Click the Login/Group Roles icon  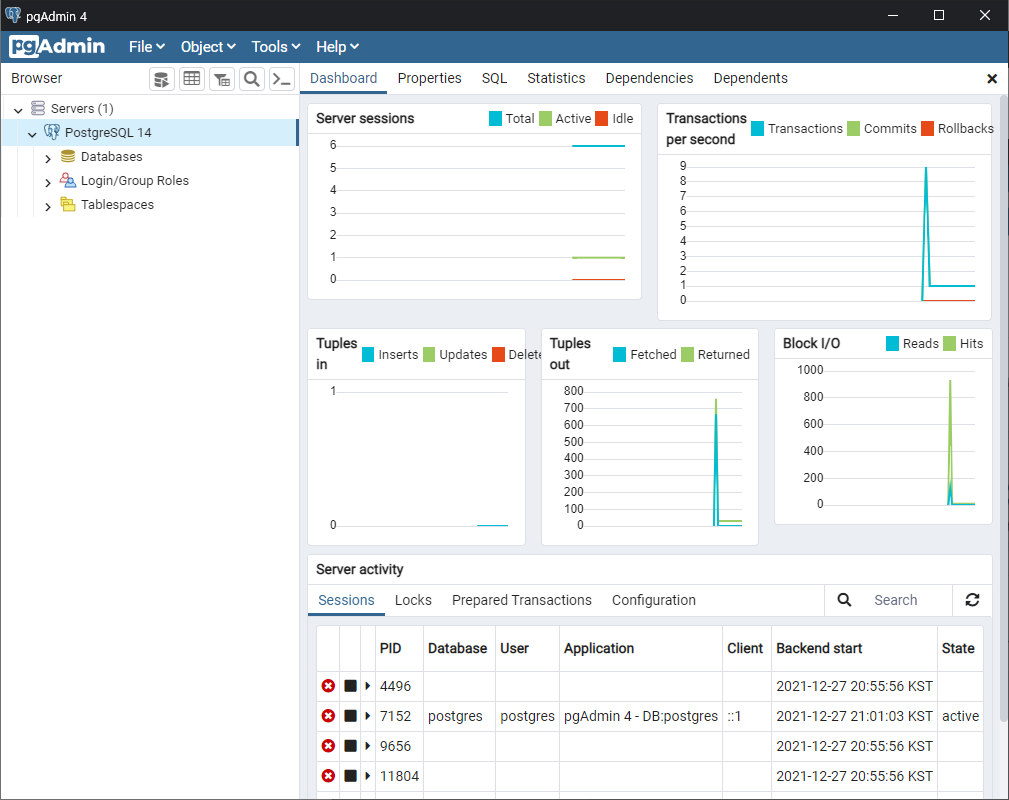(x=68, y=180)
